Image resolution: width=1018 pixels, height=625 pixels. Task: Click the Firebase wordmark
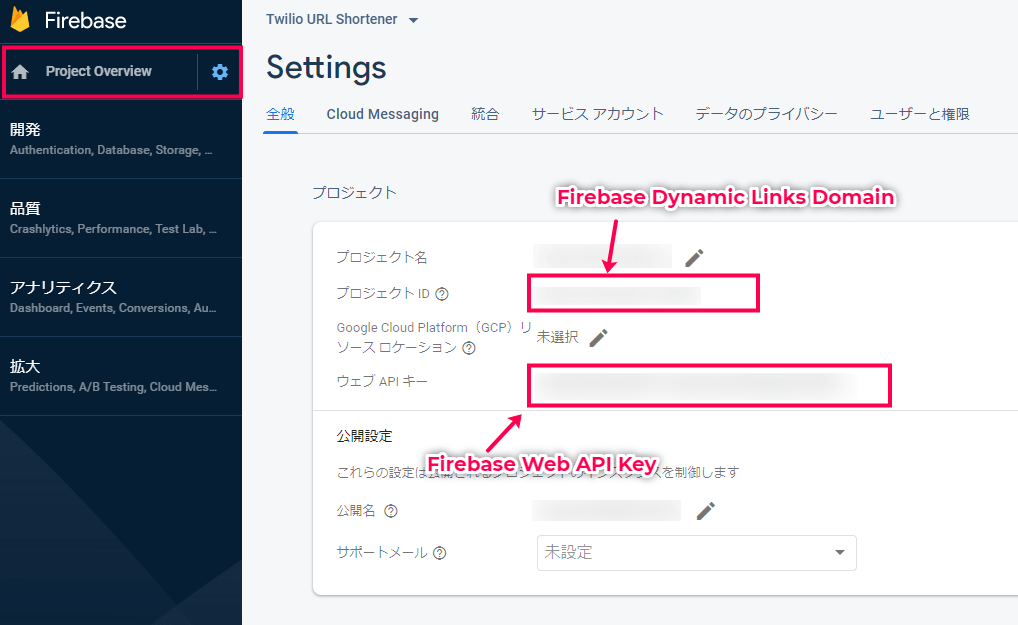pyautogui.click(x=85, y=20)
